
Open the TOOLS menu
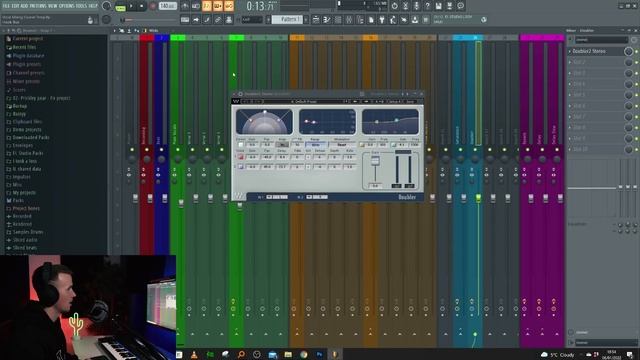82,6
